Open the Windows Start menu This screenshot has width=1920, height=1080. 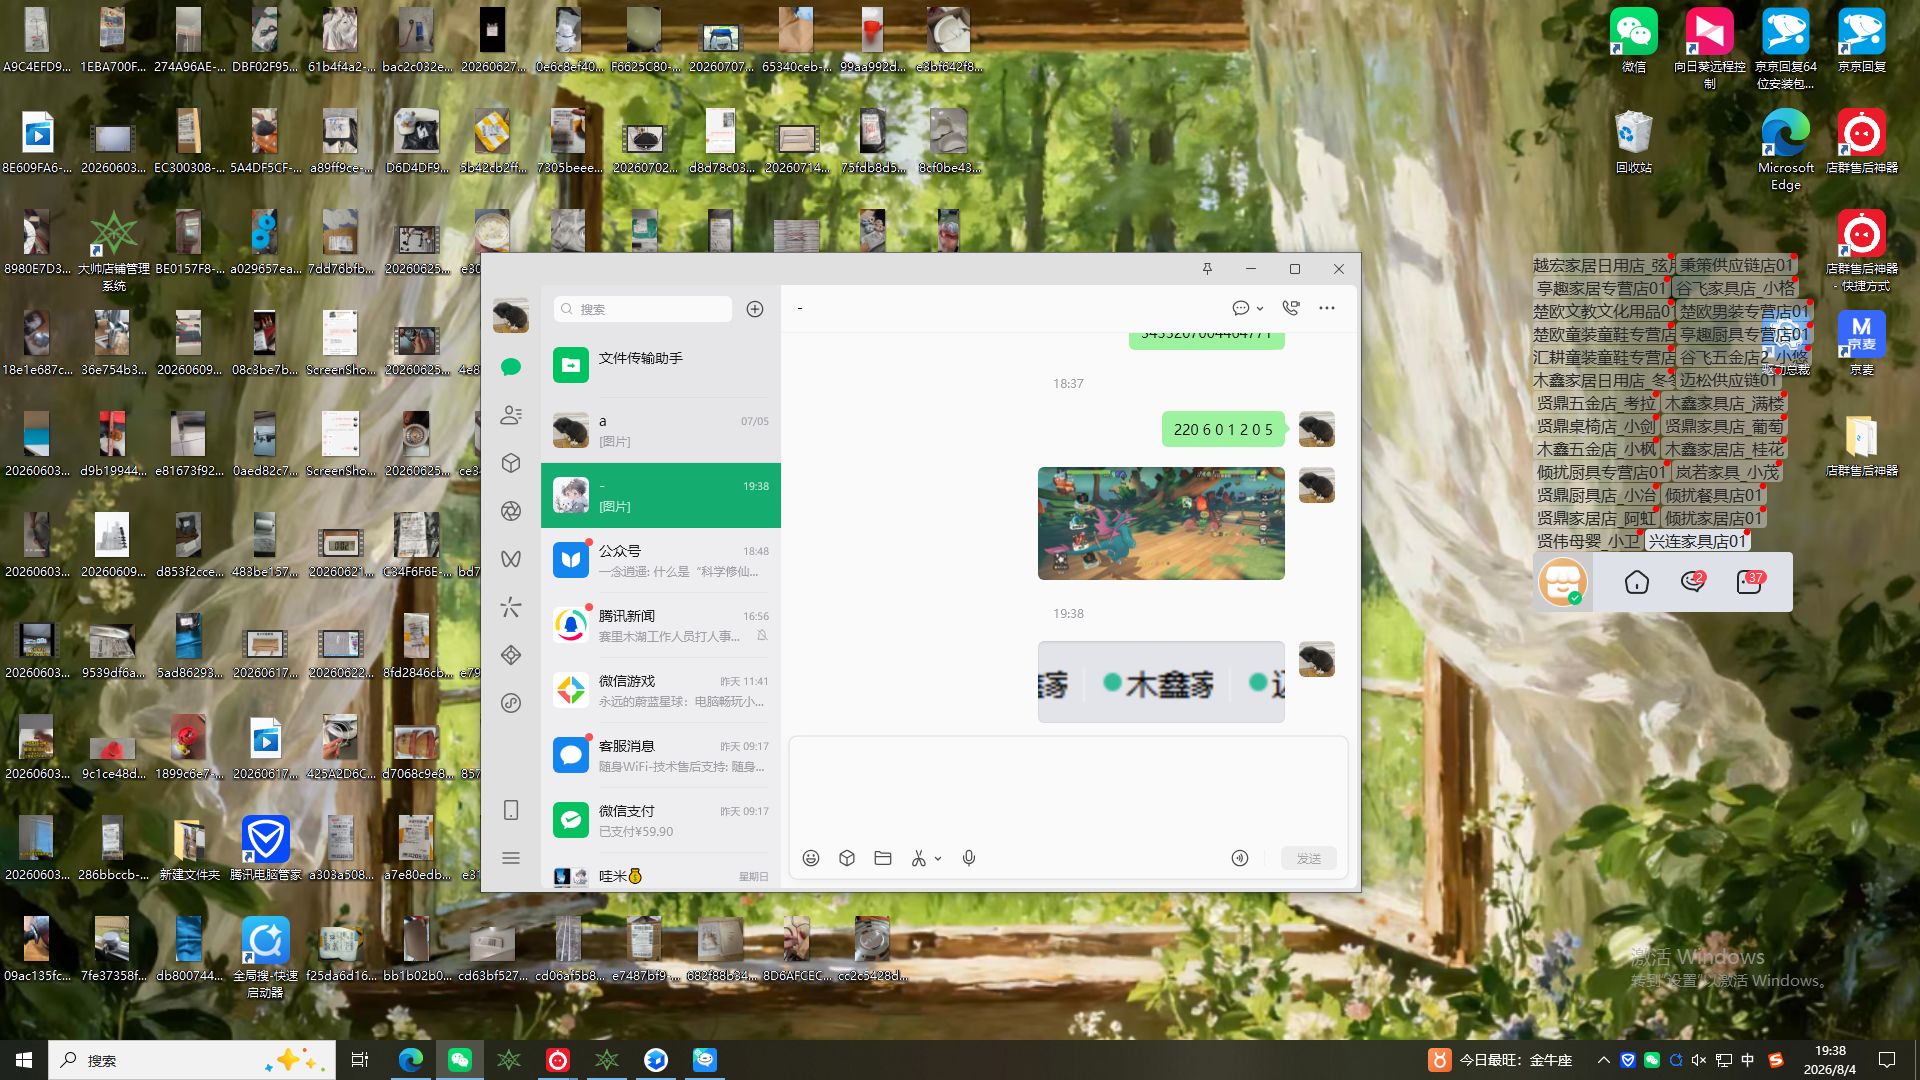pos(24,1060)
